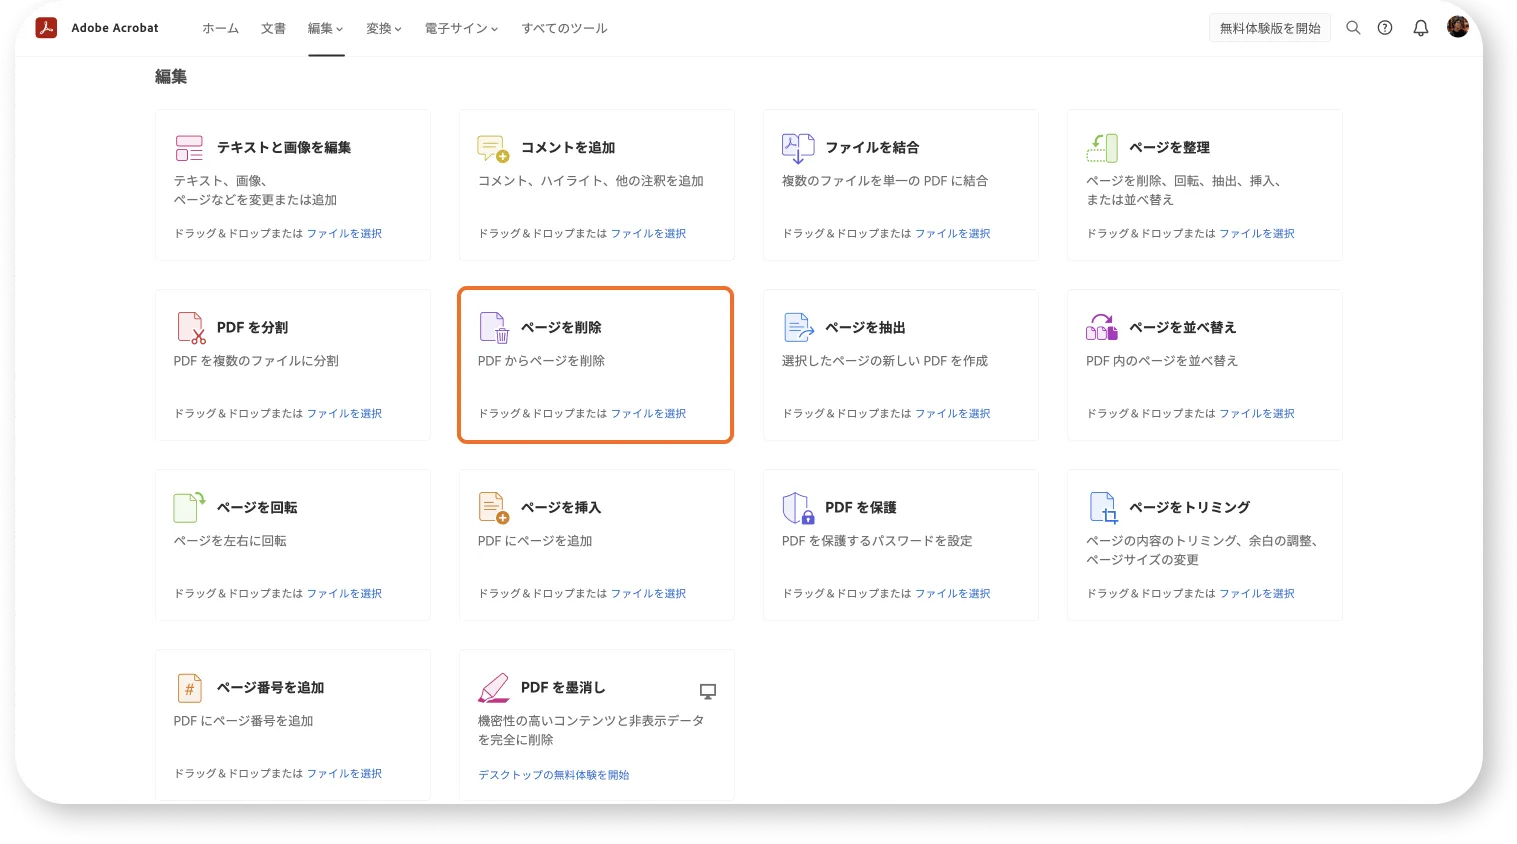
Task: Expand the 電子サイン dropdown menu
Action: point(461,28)
